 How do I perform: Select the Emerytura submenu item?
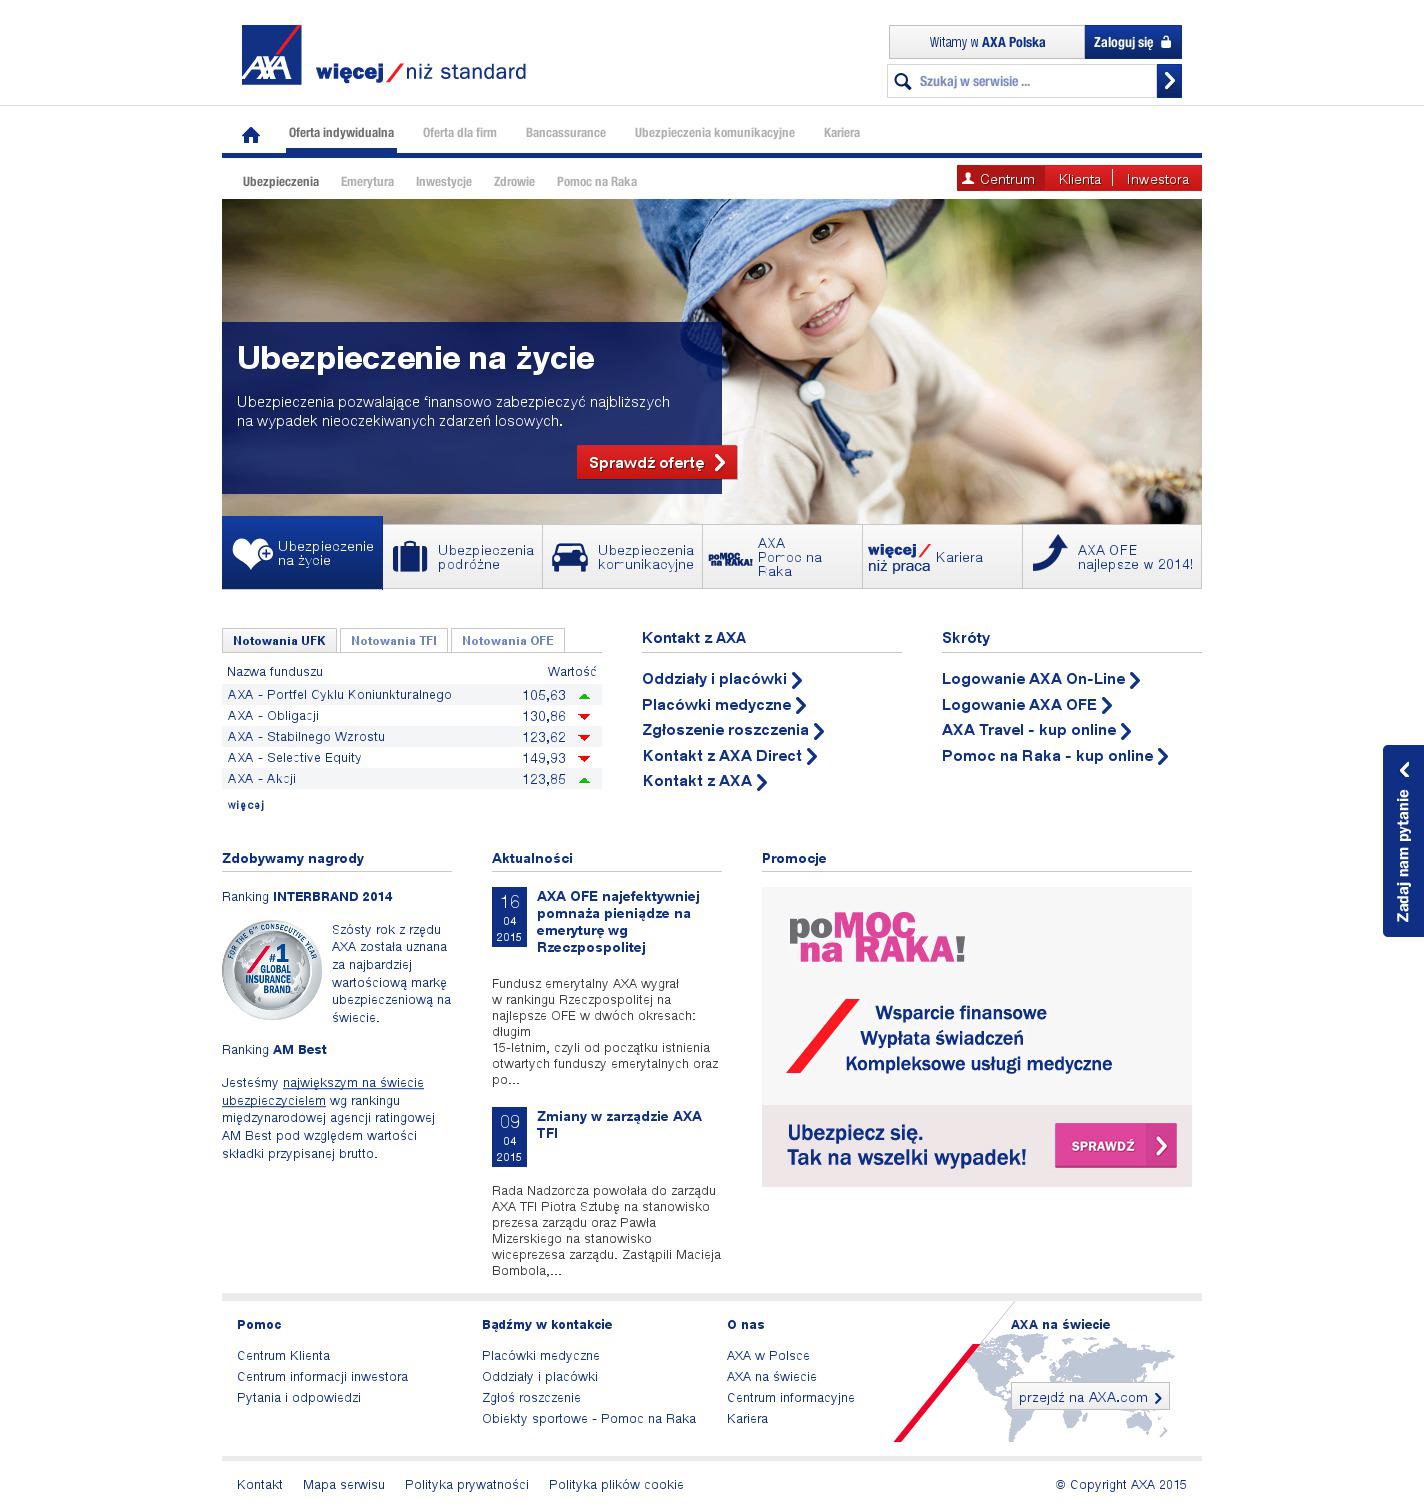pyautogui.click(x=367, y=182)
